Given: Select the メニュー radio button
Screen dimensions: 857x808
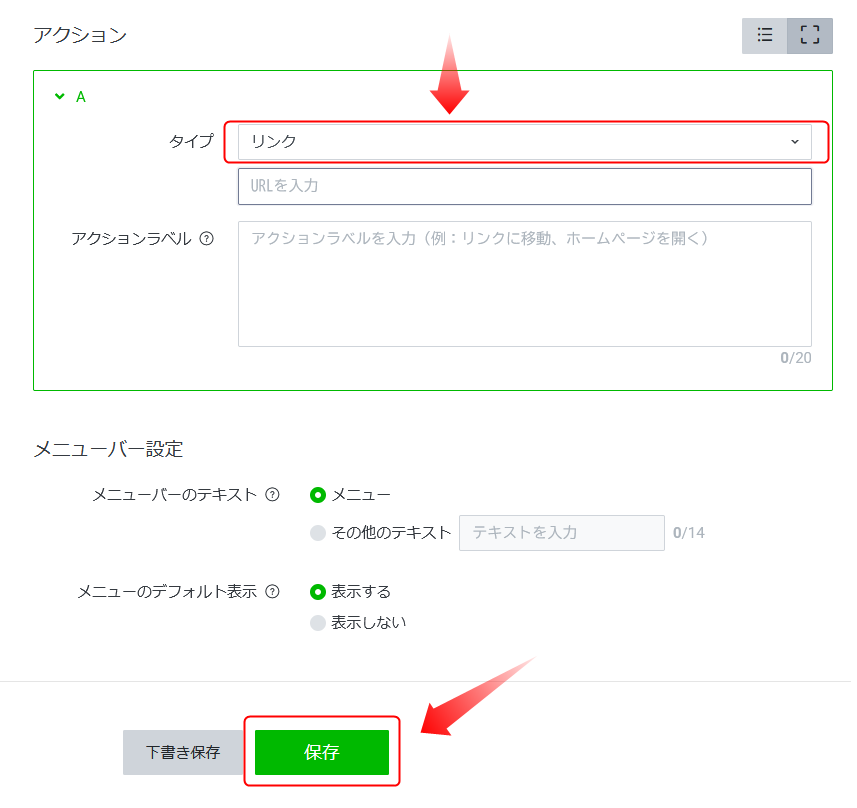Looking at the screenshot, I should (x=320, y=494).
